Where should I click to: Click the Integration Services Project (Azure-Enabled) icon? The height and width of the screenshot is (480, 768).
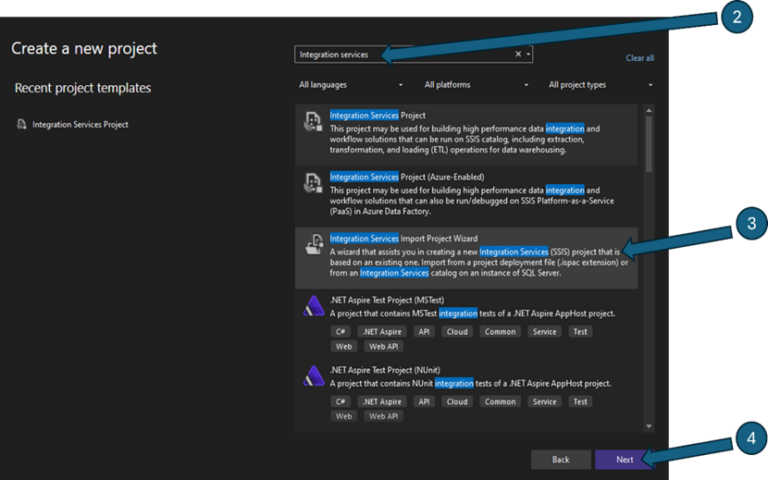312,183
